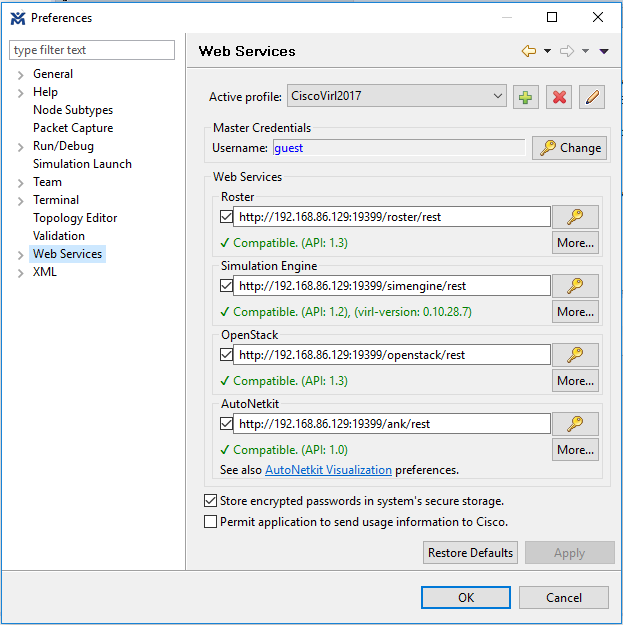Screen dimensions: 623x625
Task: Click the Simulation Engine key credentials icon
Action: pyautogui.click(x=575, y=286)
